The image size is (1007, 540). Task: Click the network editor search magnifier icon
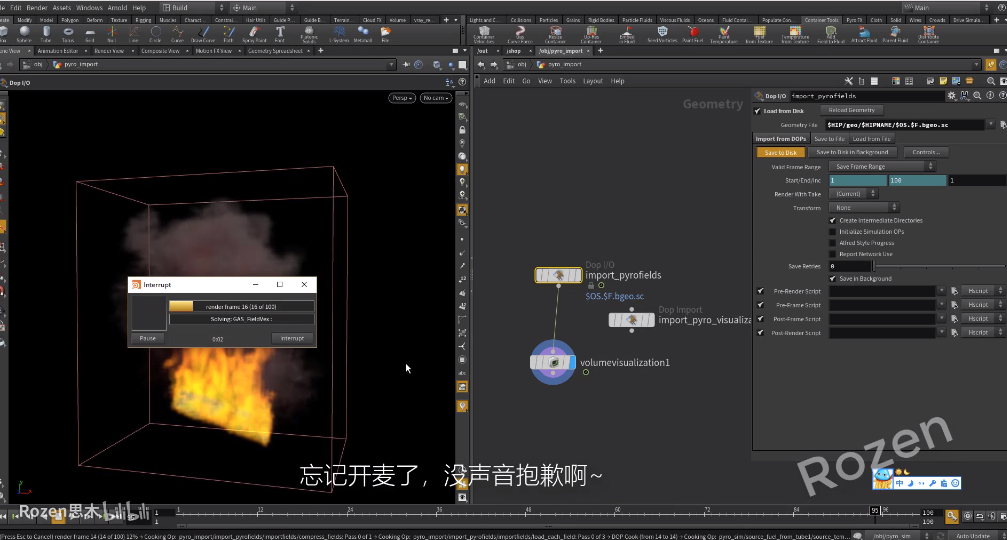(990, 81)
